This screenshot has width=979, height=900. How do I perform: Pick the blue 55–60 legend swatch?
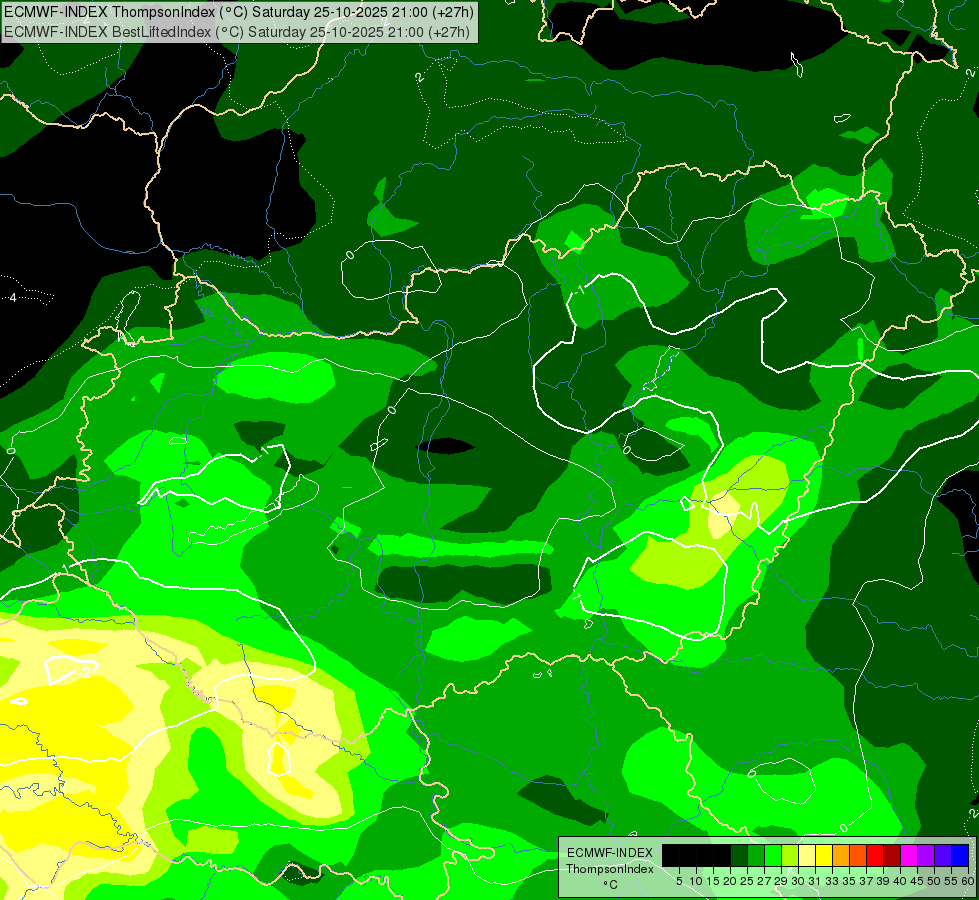[960, 855]
